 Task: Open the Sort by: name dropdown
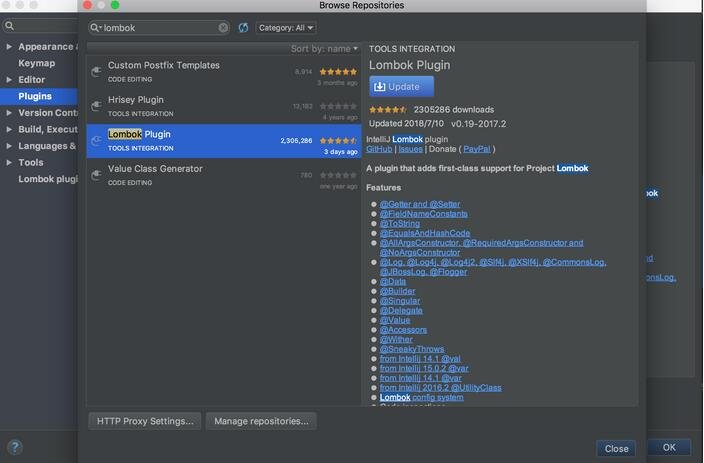click(324, 48)
